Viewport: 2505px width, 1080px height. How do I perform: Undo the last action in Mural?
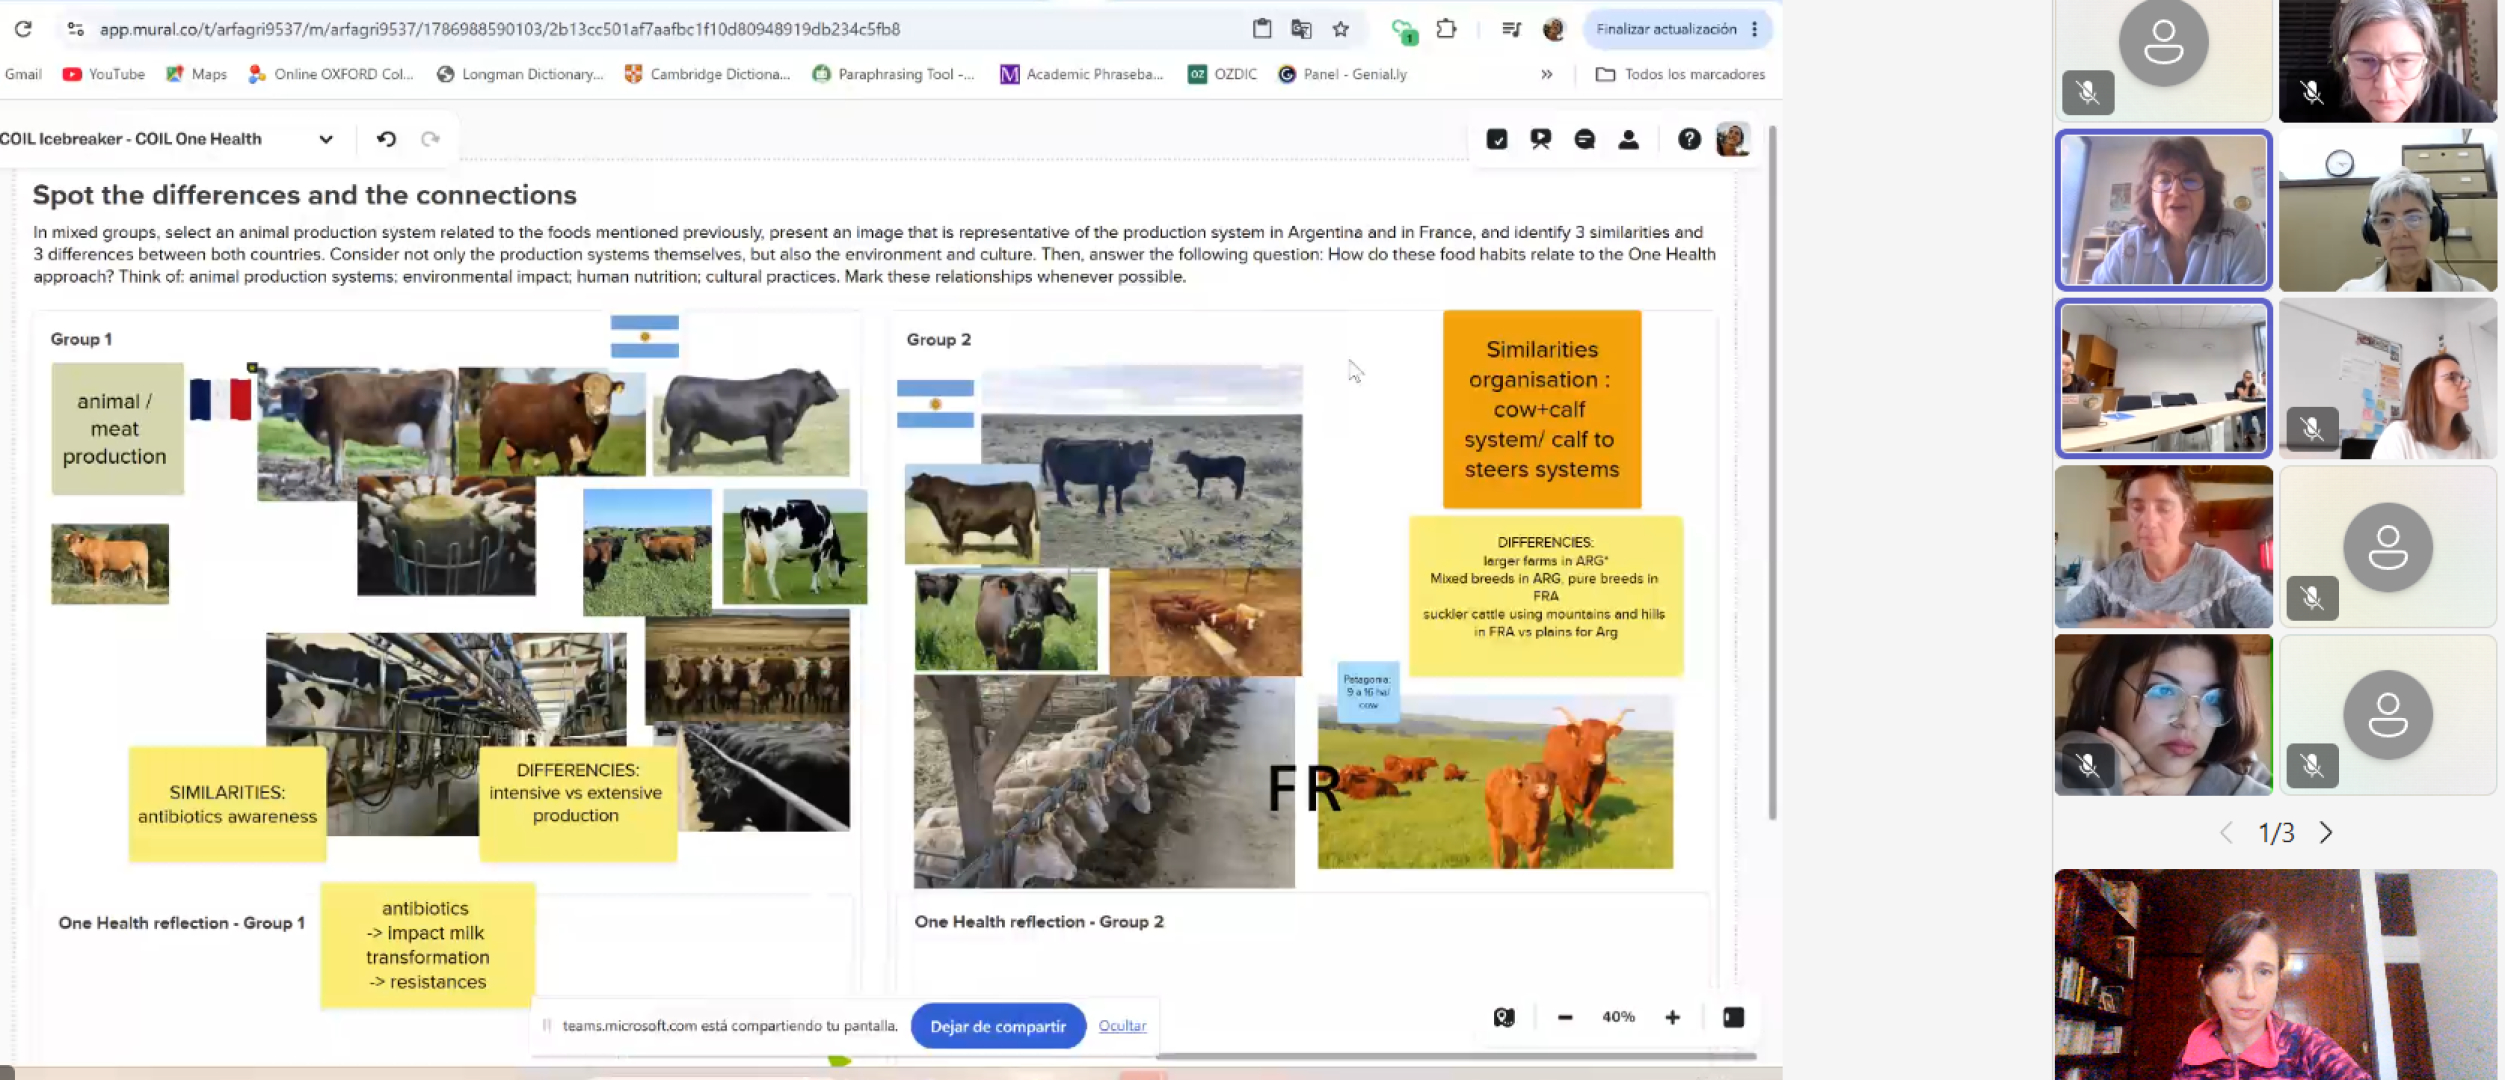386,139
